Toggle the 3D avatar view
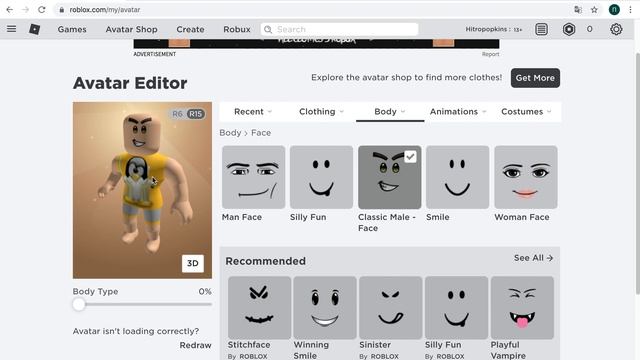This screenshot has height=360, width=640. 193,263
